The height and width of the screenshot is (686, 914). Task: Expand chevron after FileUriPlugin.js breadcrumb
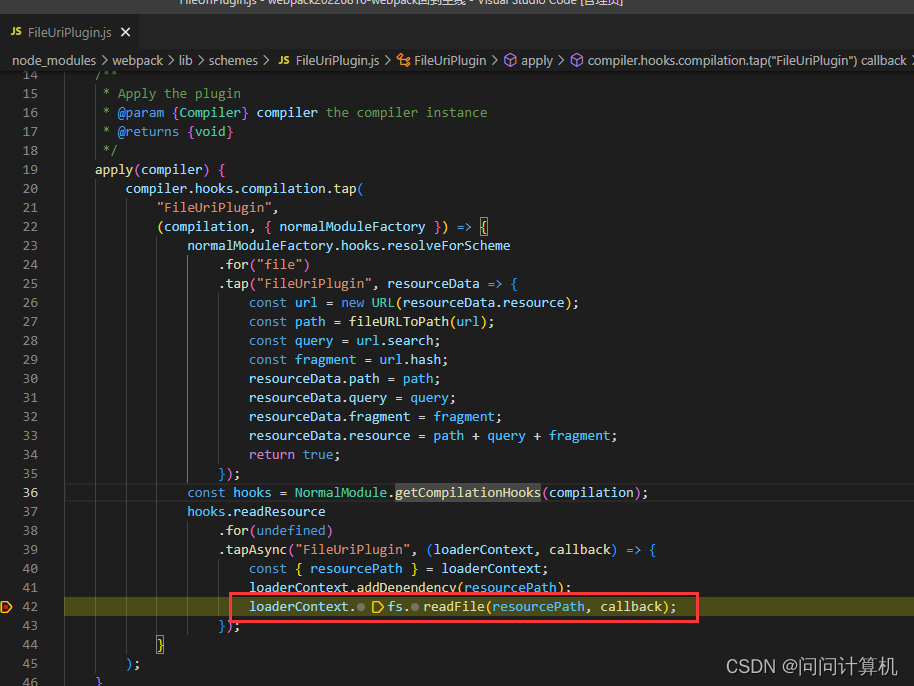tap(388, 61)
